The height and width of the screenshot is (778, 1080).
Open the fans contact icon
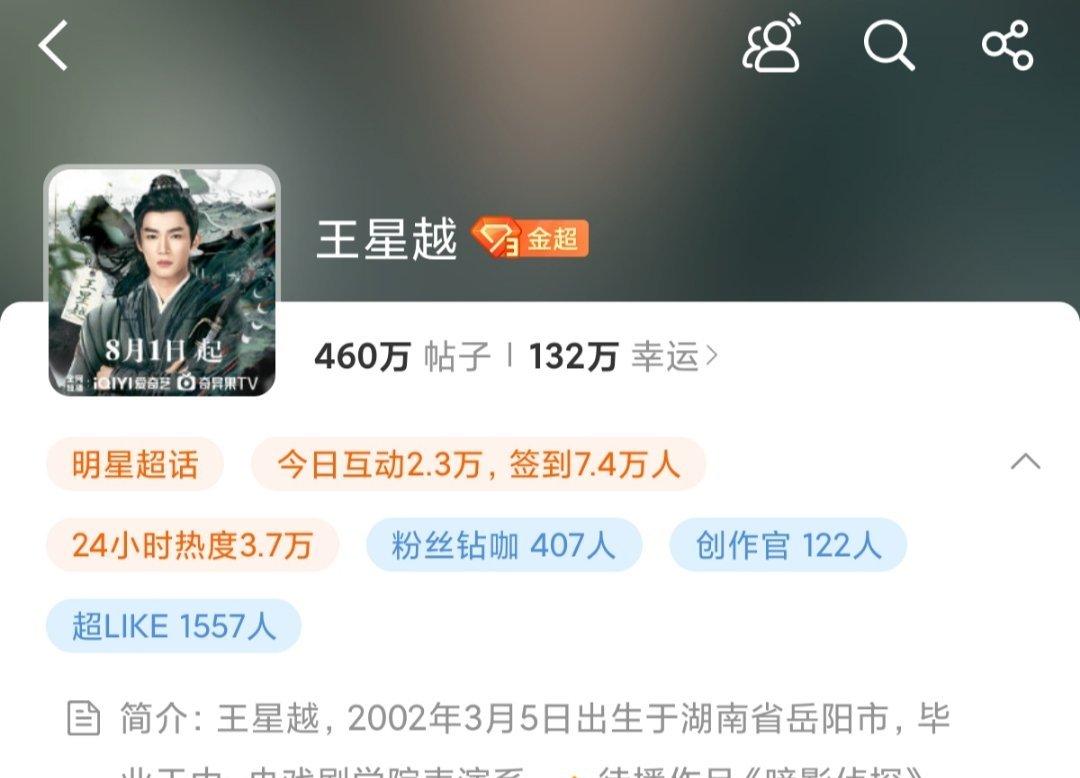(771, 43)
